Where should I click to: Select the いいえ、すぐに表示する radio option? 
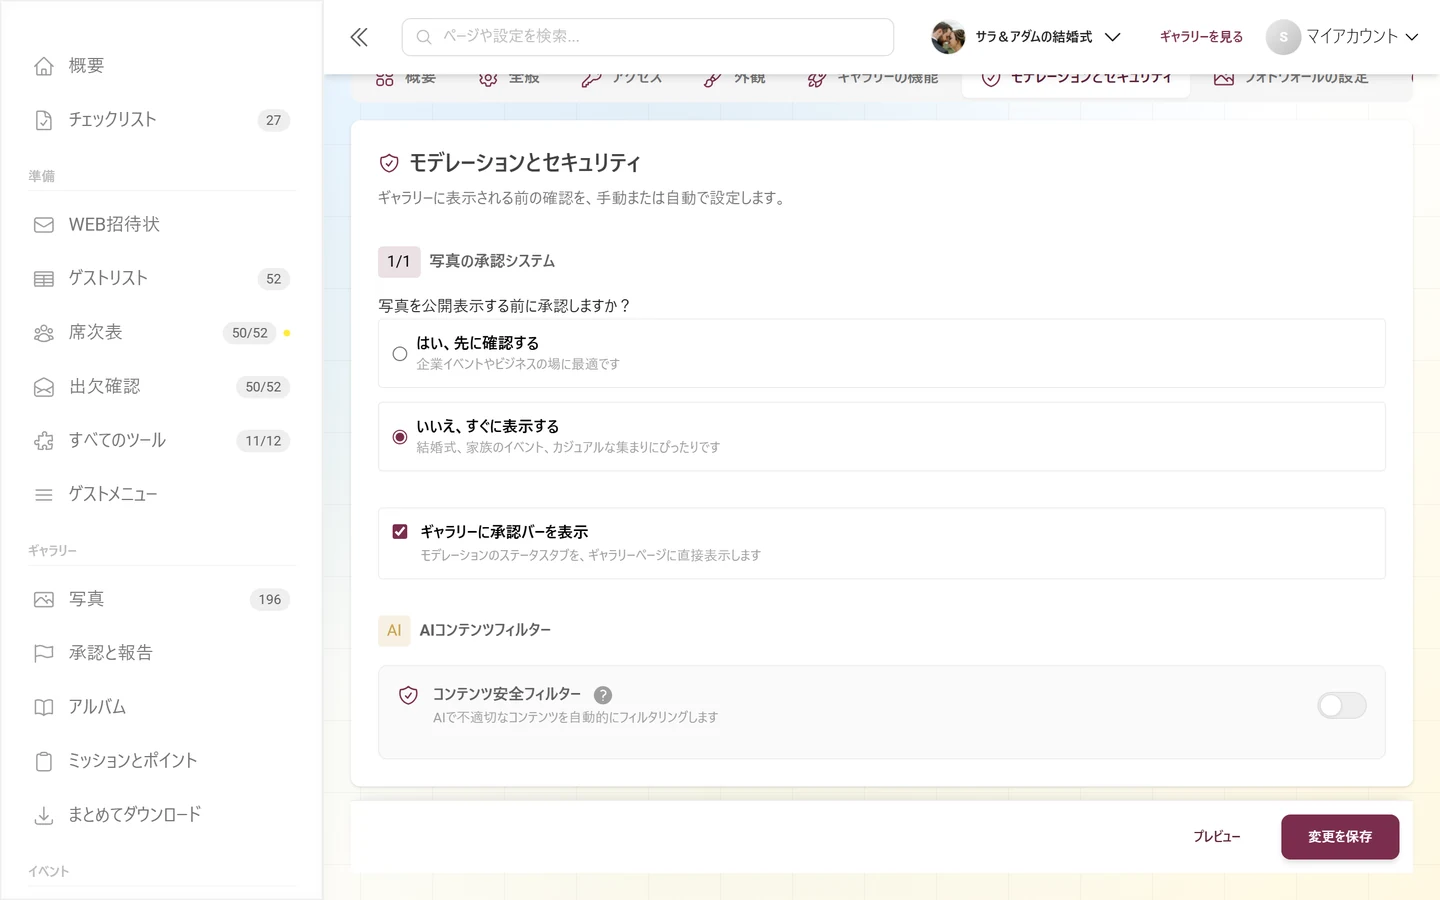[400, 437]
